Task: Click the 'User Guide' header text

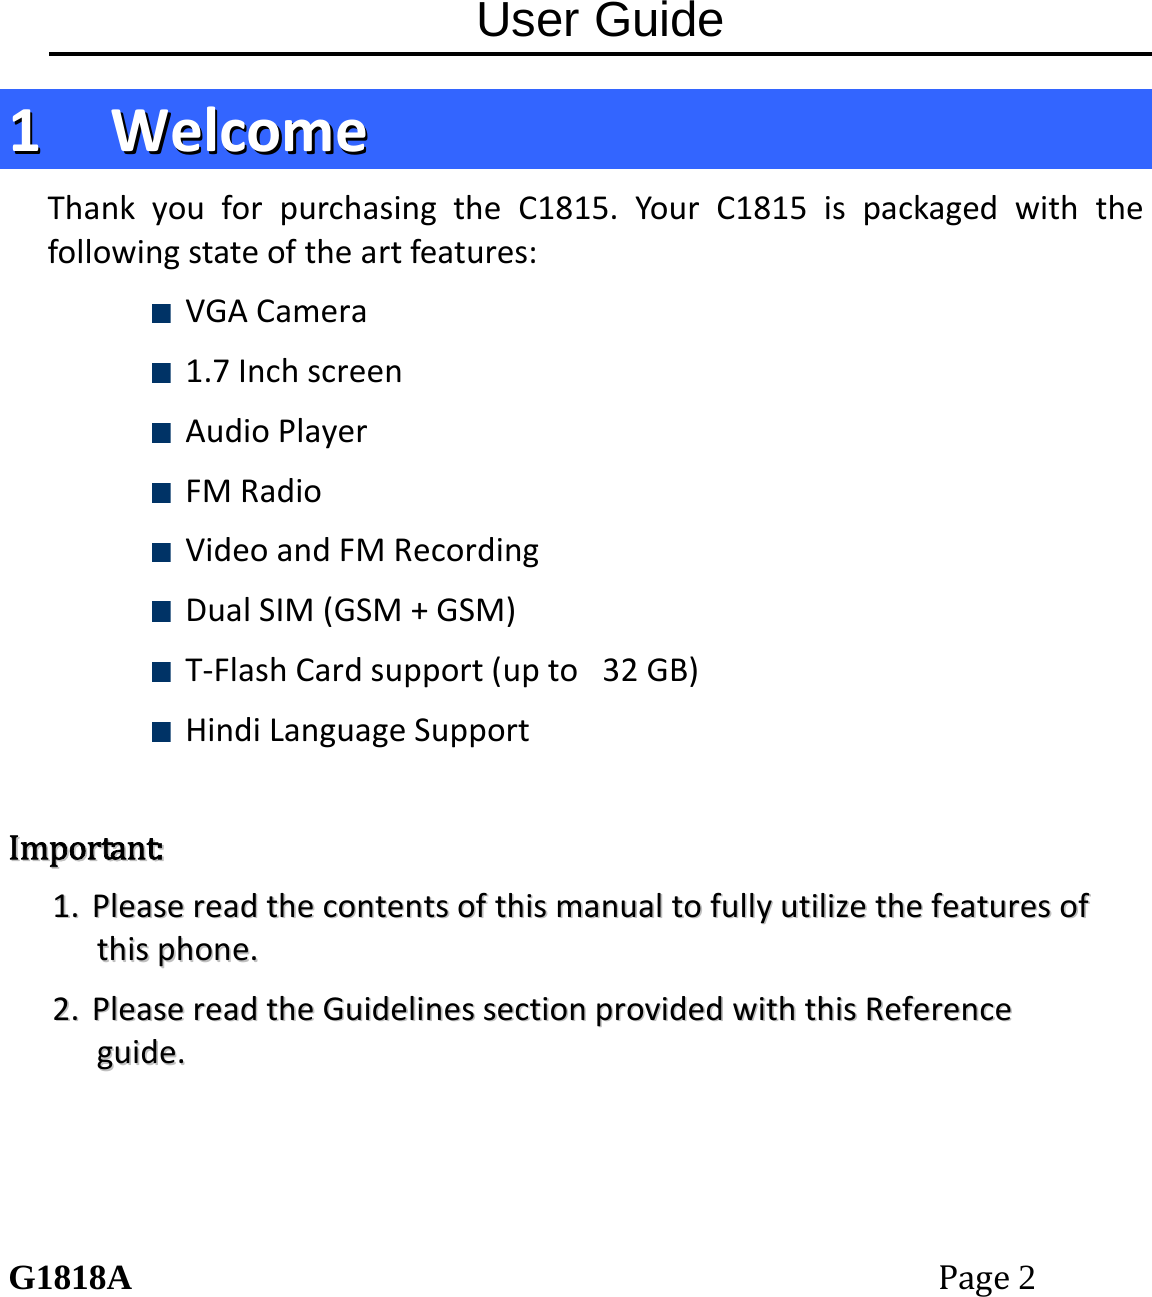Action: (600, 20)
